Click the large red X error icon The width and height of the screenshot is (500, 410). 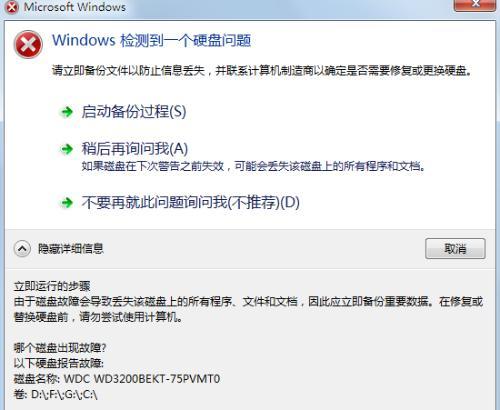point(28,44)
